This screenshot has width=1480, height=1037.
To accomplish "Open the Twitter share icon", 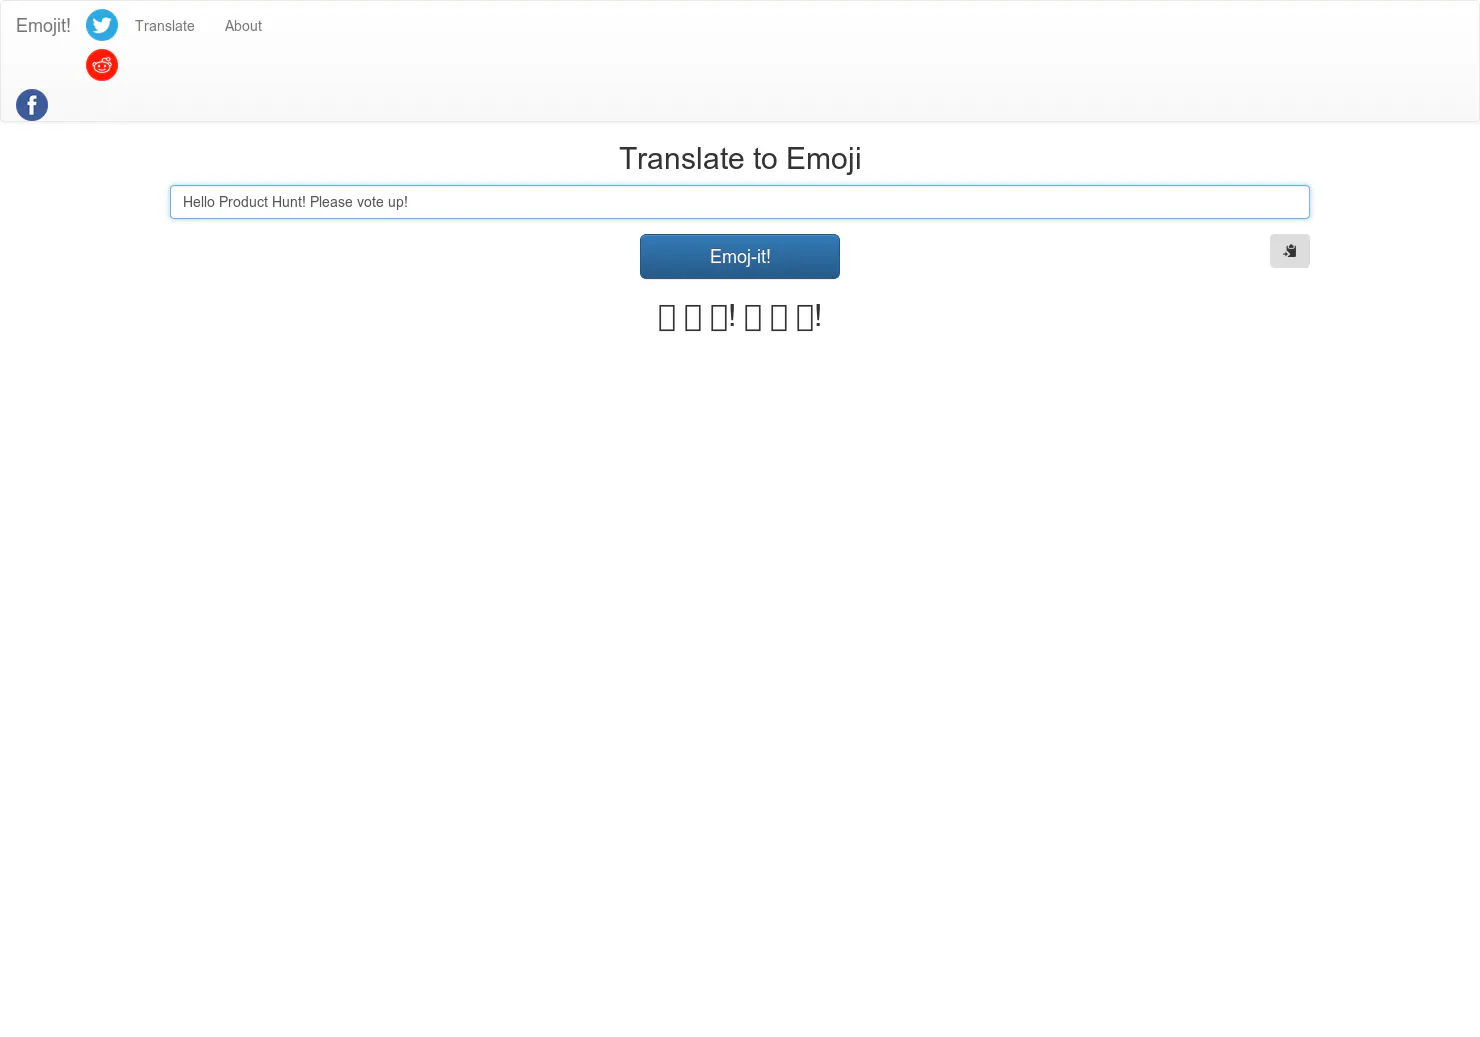I will (x=102, y=25).
